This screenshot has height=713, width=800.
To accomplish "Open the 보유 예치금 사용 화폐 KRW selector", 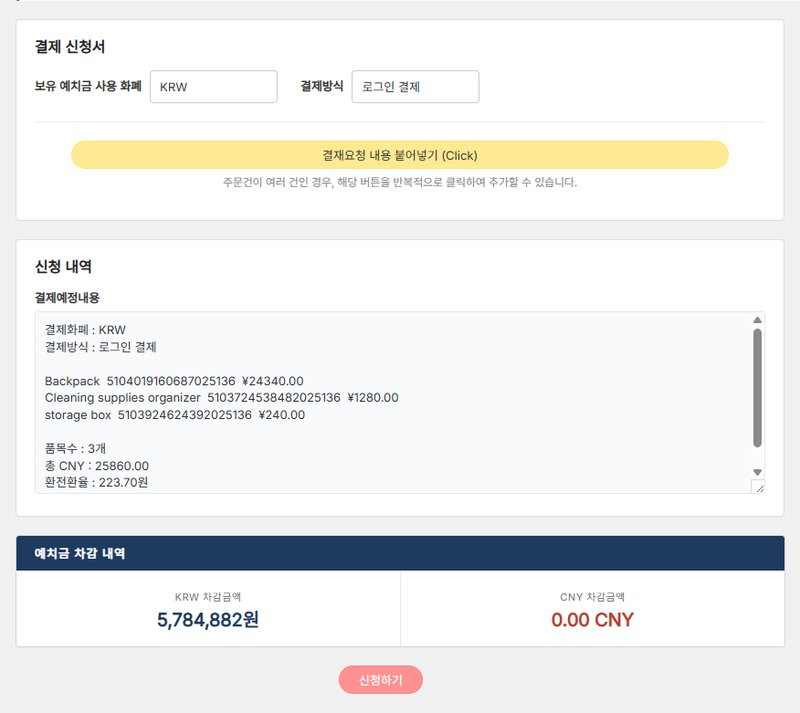I will pyautogui.click(x=213, y=87).
